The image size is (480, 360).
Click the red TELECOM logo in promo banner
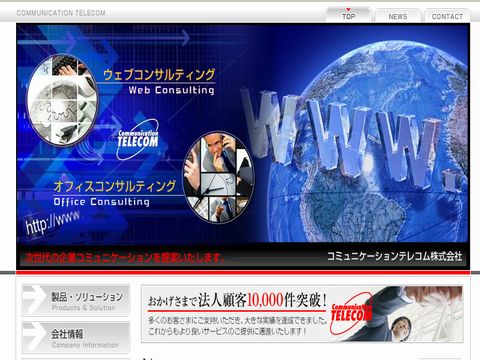[351, 313]
